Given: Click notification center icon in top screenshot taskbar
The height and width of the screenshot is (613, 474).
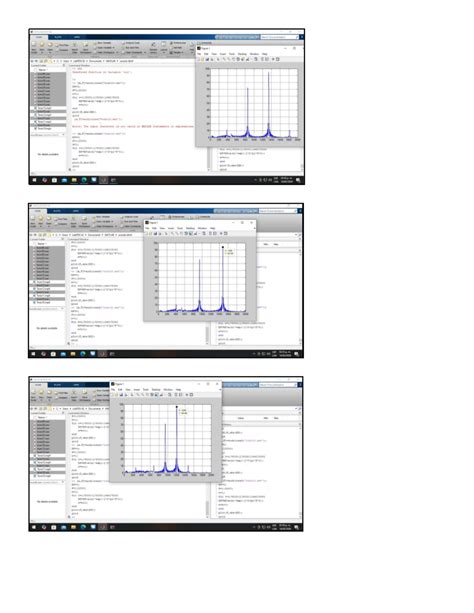Looking at the screenshot, I should pyautogui.click(x=298, y=180).
